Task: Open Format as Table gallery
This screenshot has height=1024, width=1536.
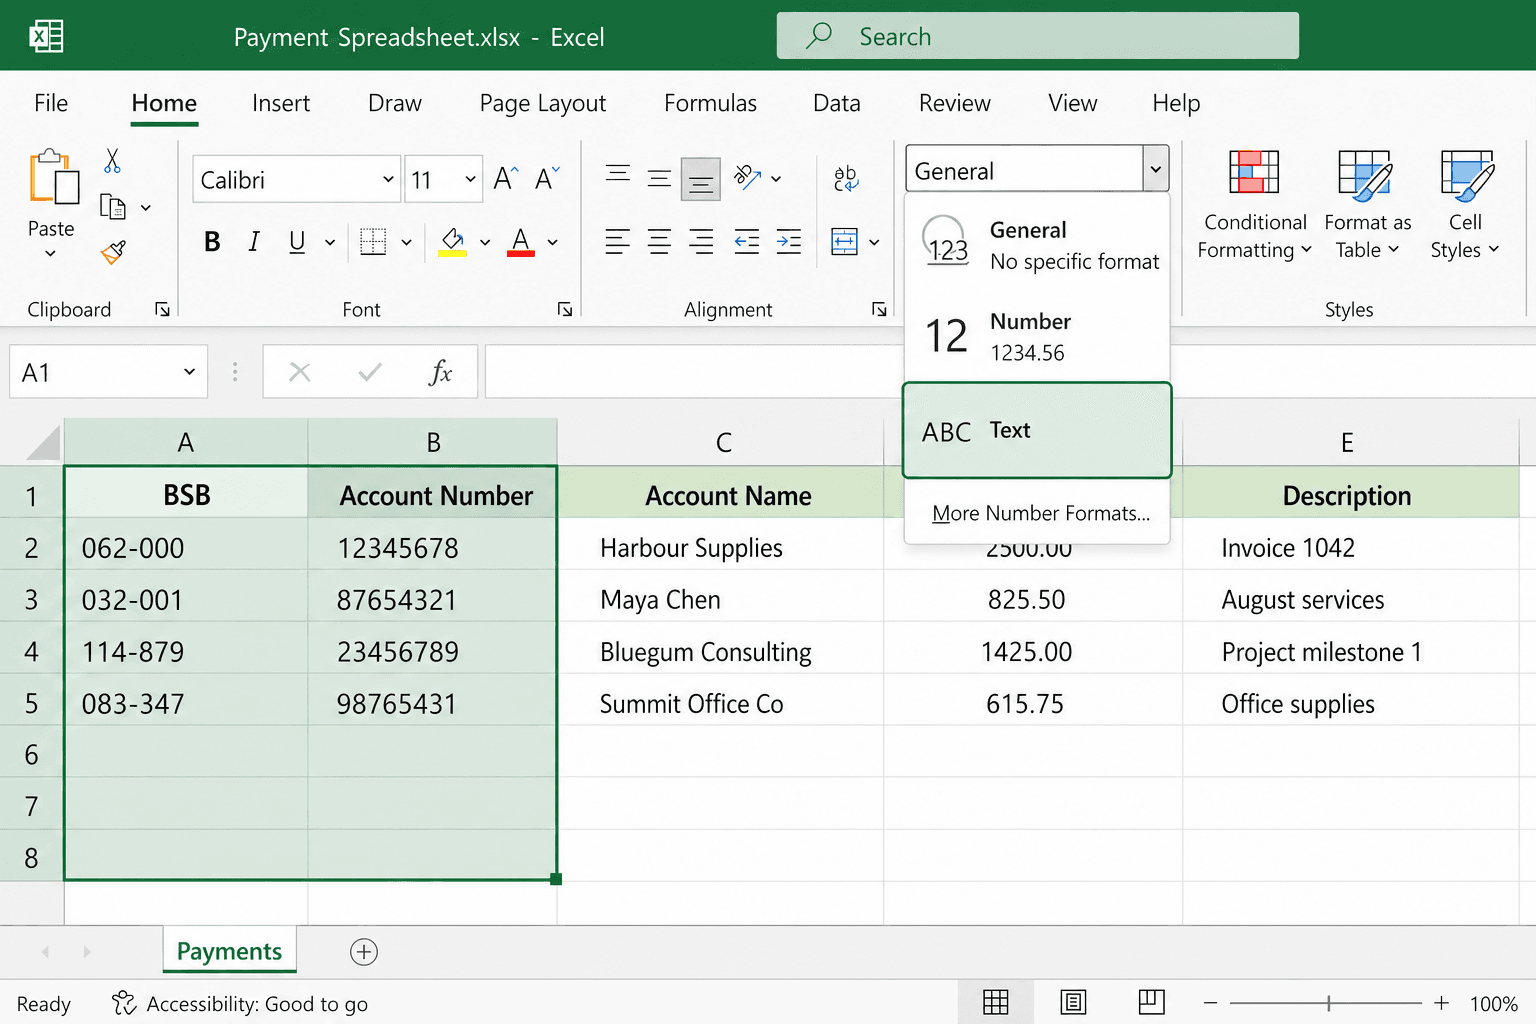Action: [1367, 205]
